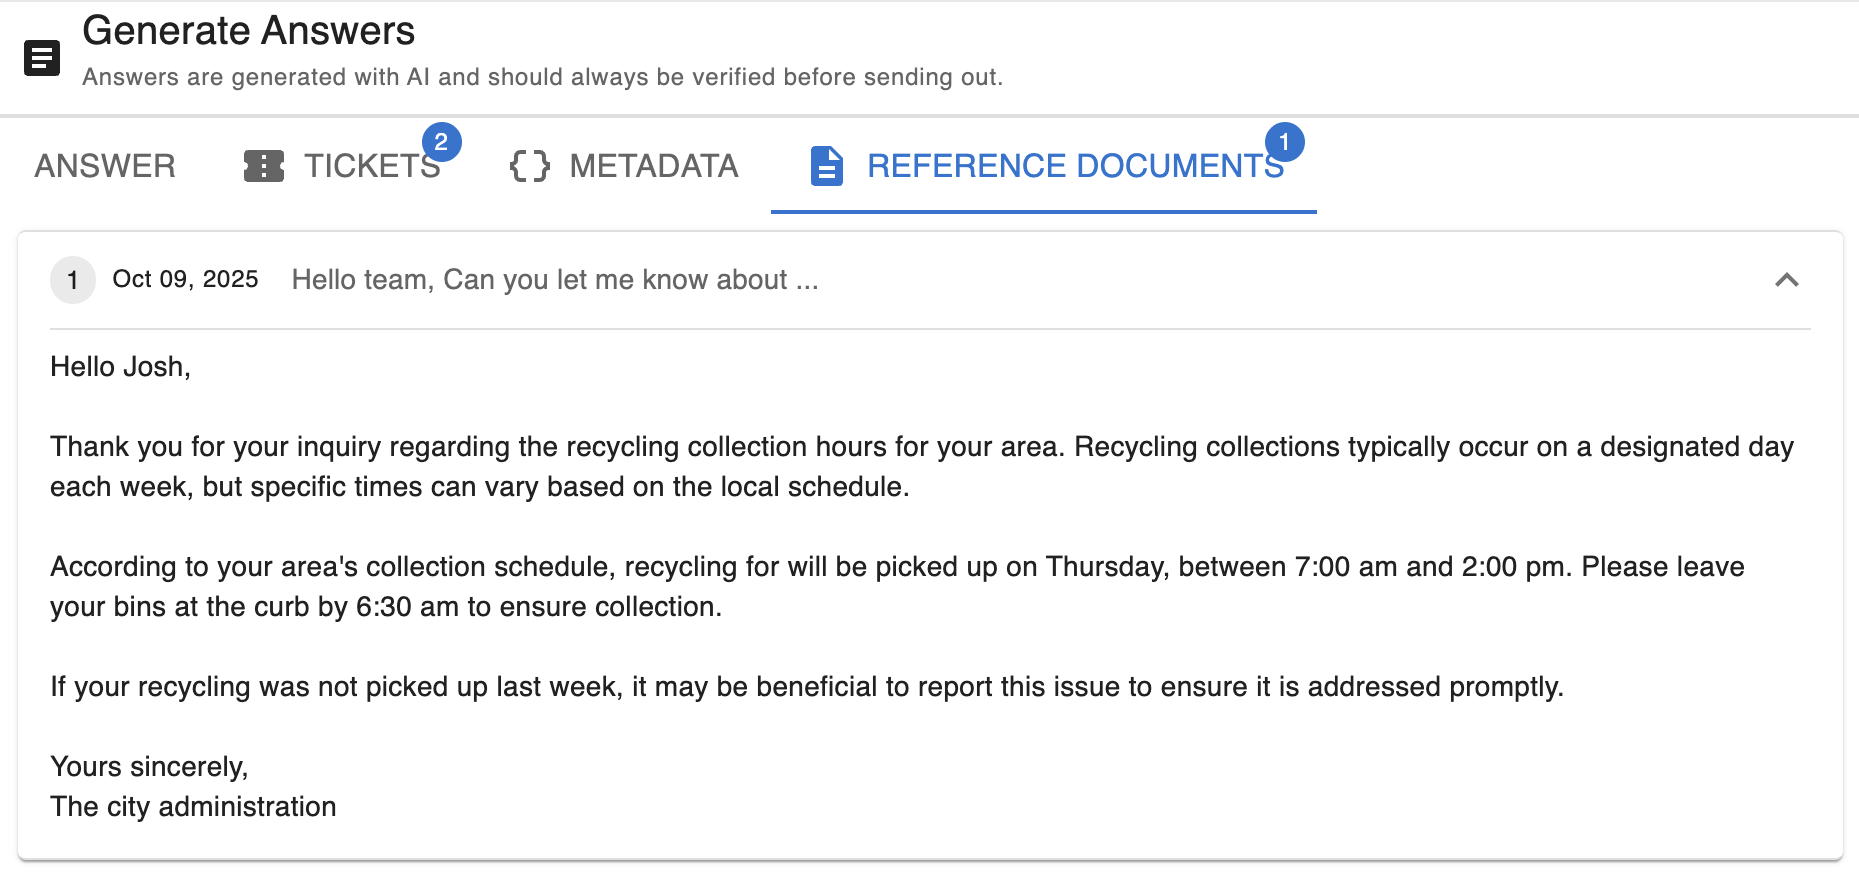The height and width of the screenshot is (886, 1859).
Task: Click the 'Generate Answers' heading
Action: pos(248,31)
